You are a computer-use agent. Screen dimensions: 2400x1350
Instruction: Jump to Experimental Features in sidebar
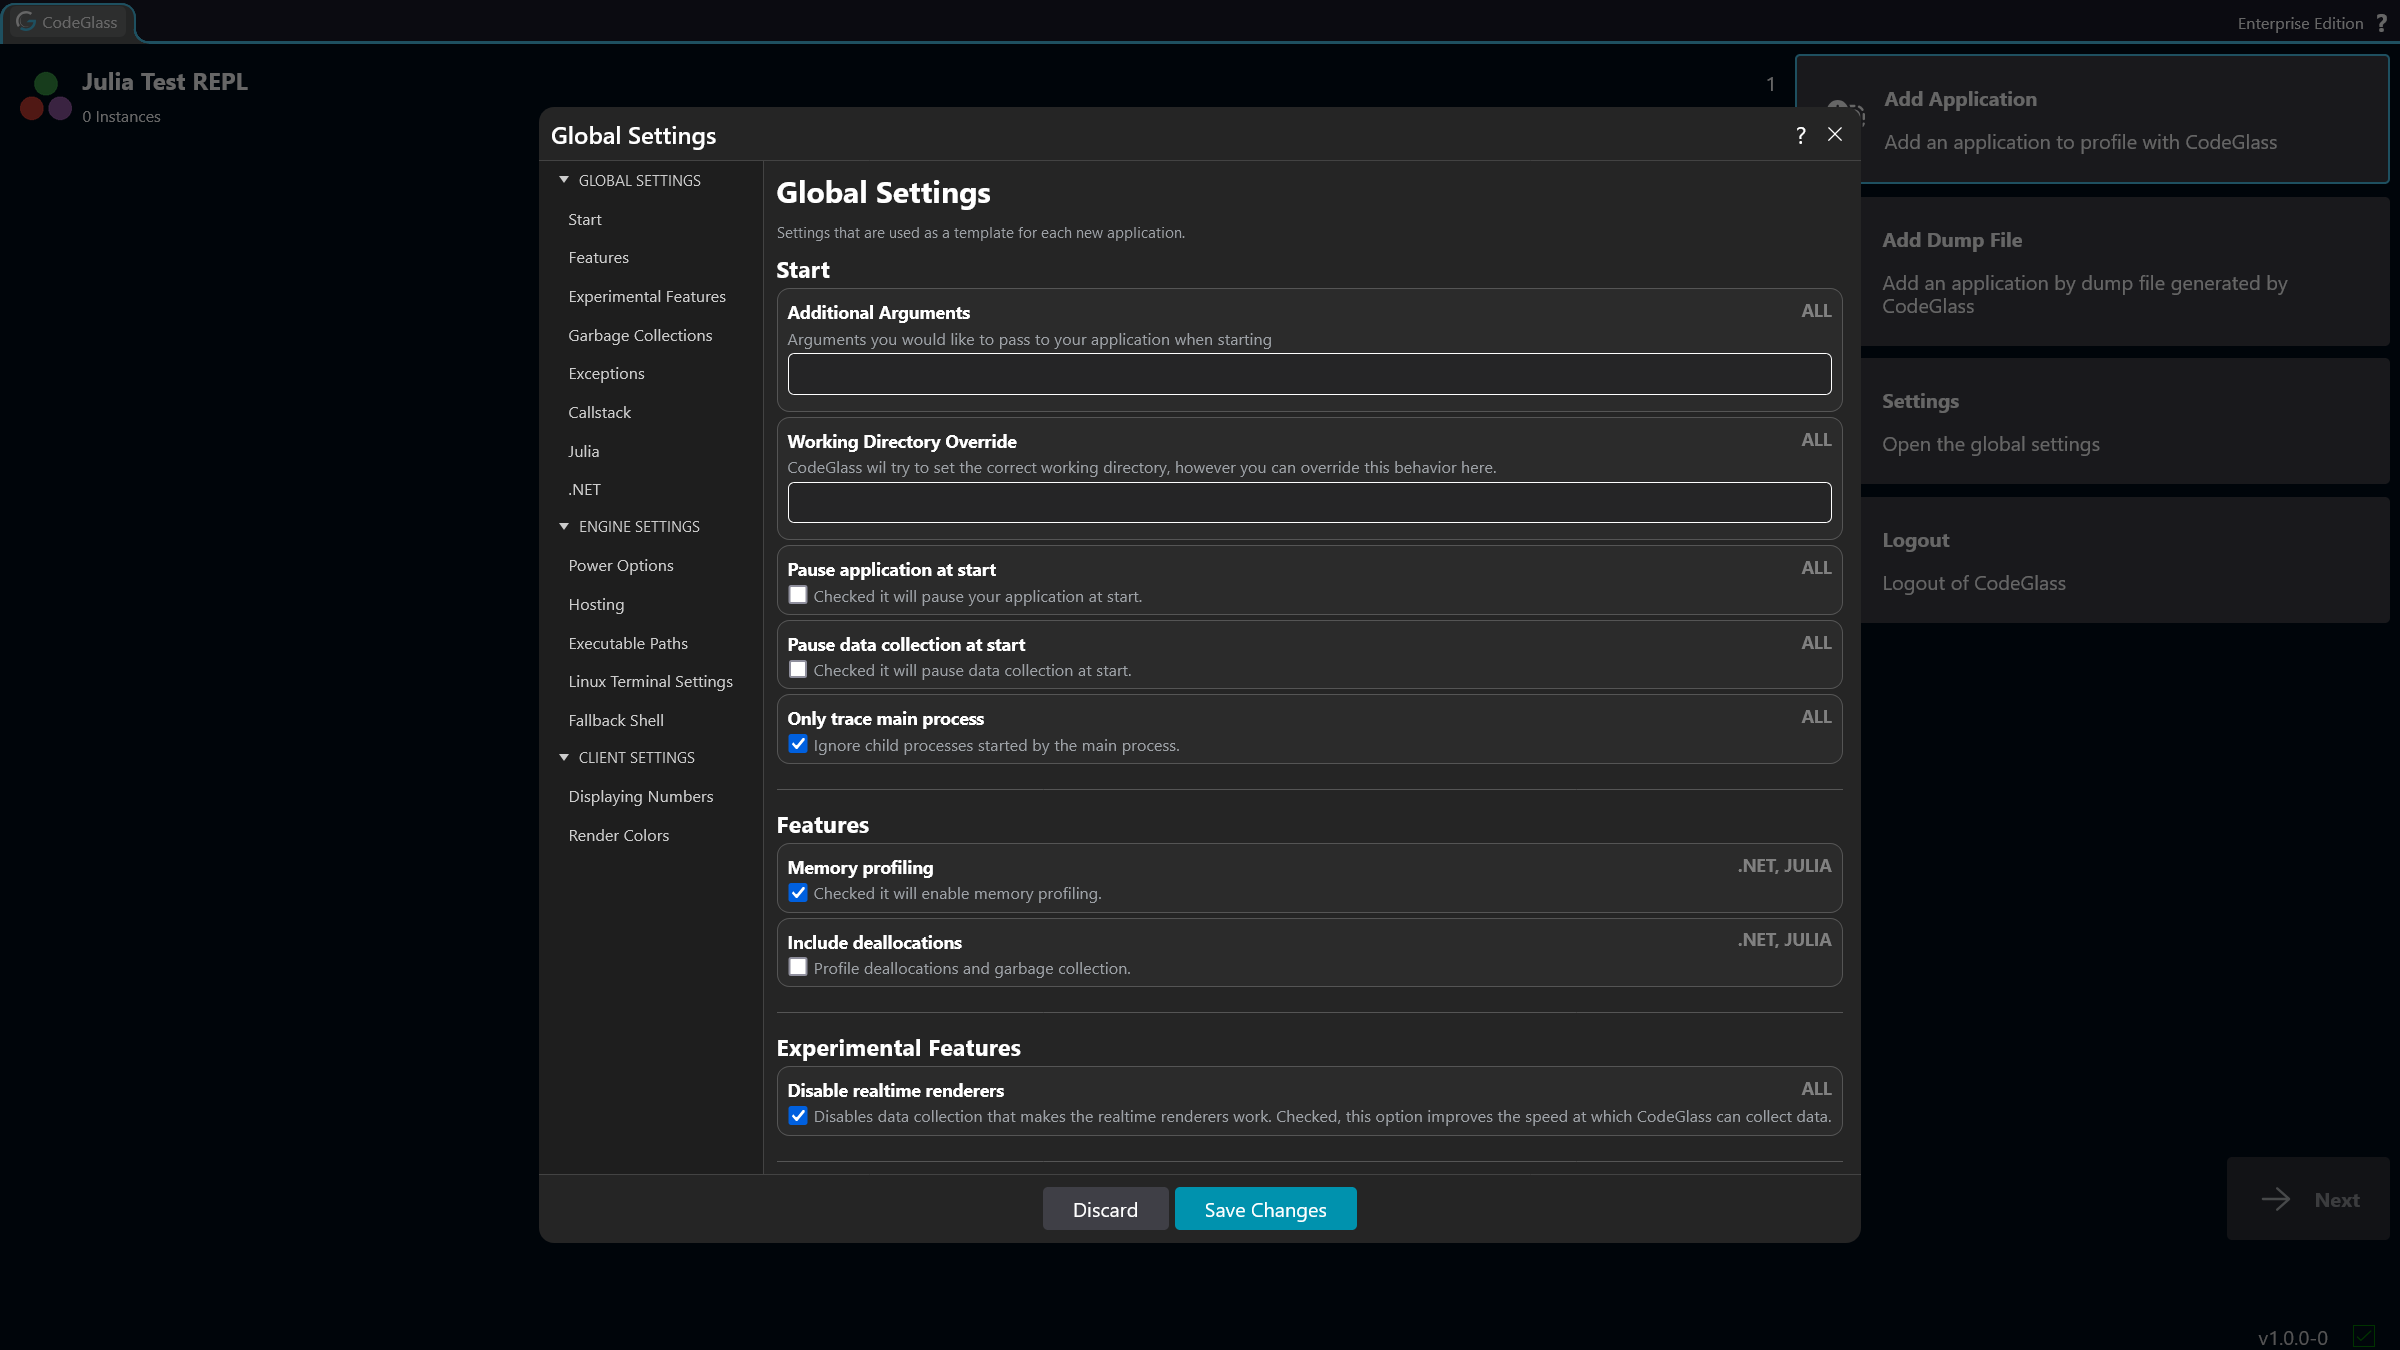pyautogui.click(x=647, y=296)
